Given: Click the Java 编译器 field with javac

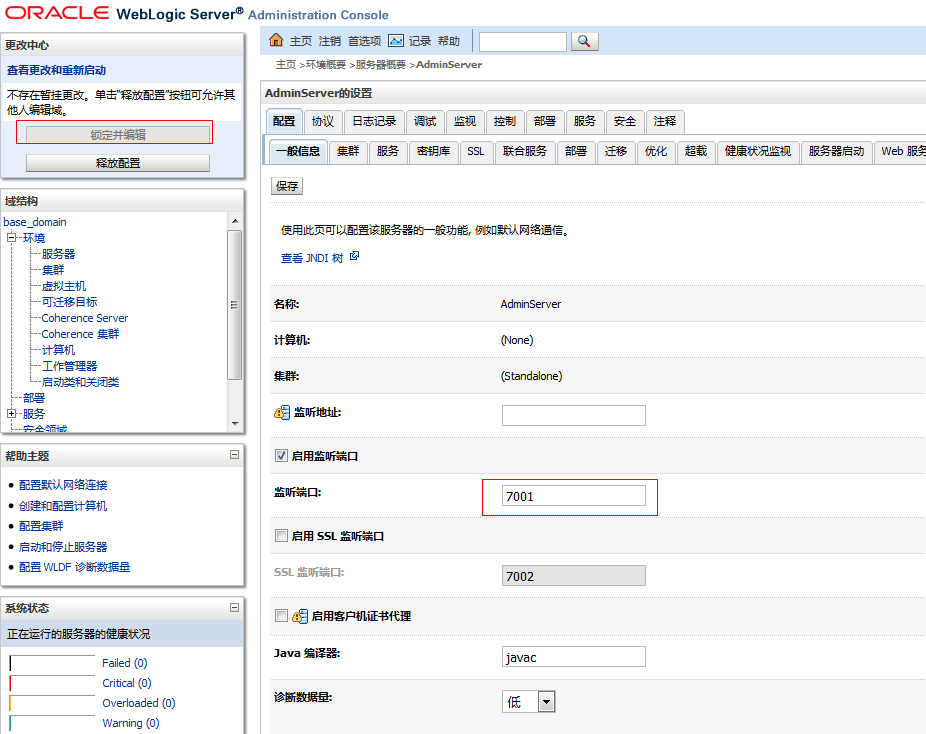Looking at the screenshot, I should click(x=573, y=657).
